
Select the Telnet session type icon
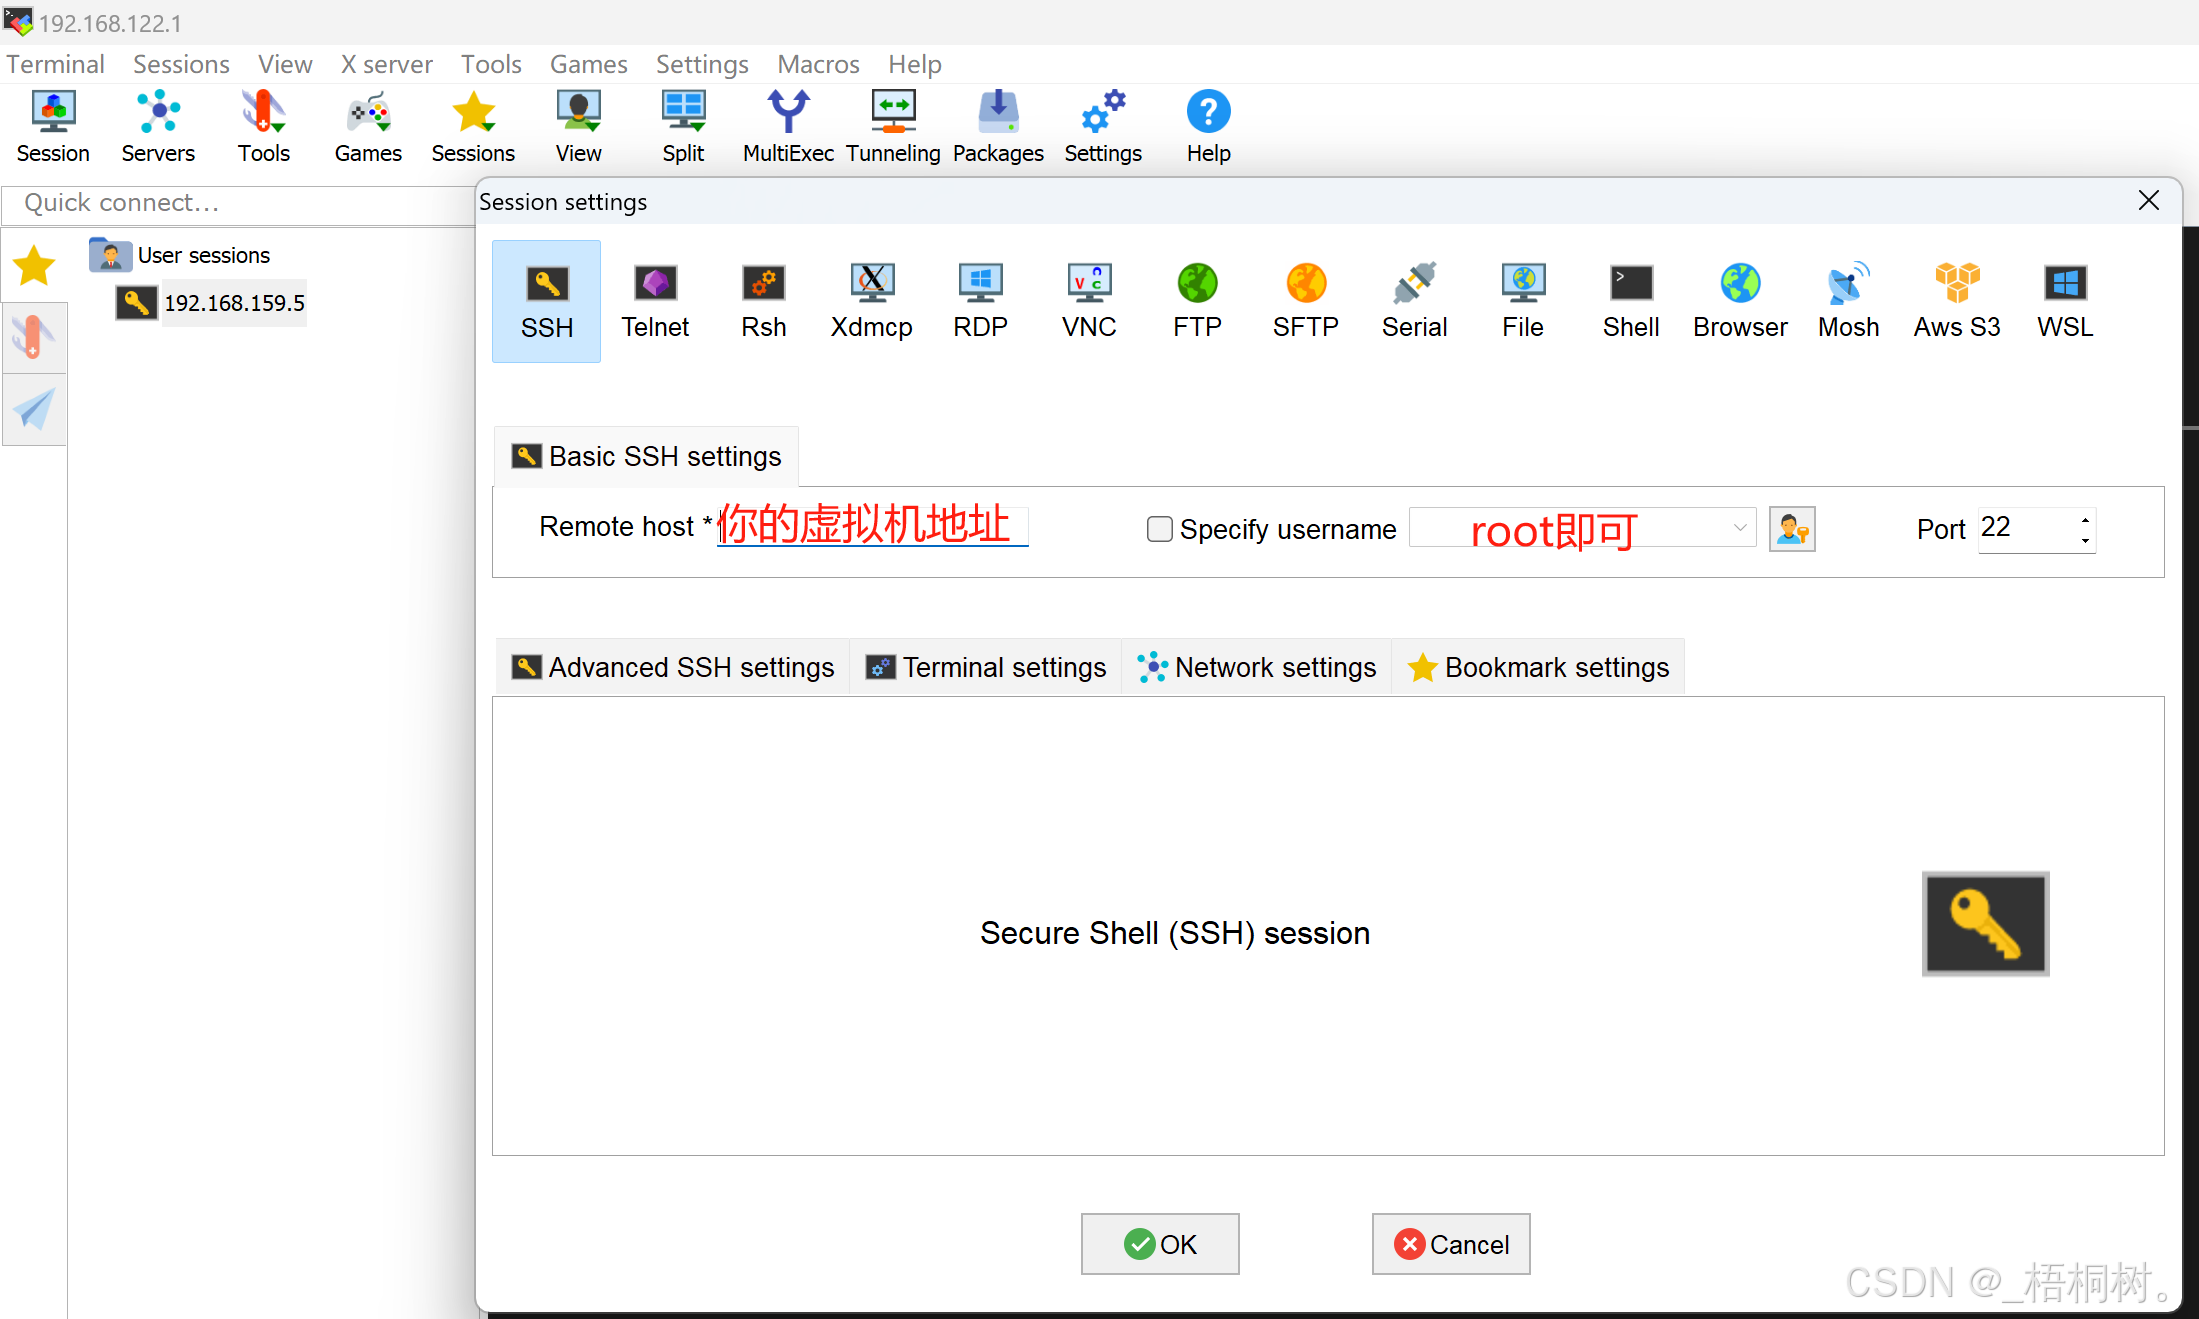655,300
